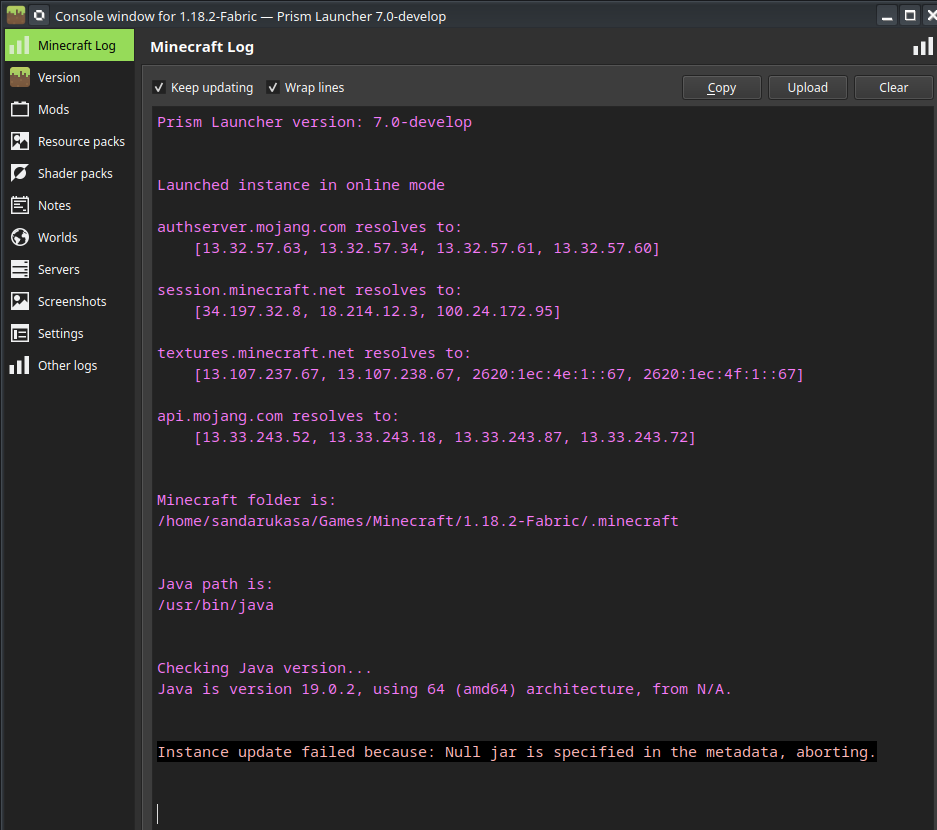Screen dimensions: 937x830
Task: Click the bar chart icon beside page header
Action: point(923,47)
